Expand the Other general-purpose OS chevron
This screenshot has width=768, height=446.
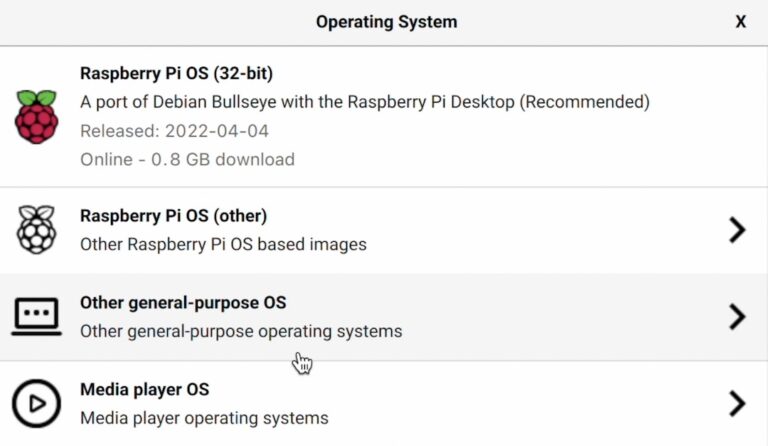[737, 317]
